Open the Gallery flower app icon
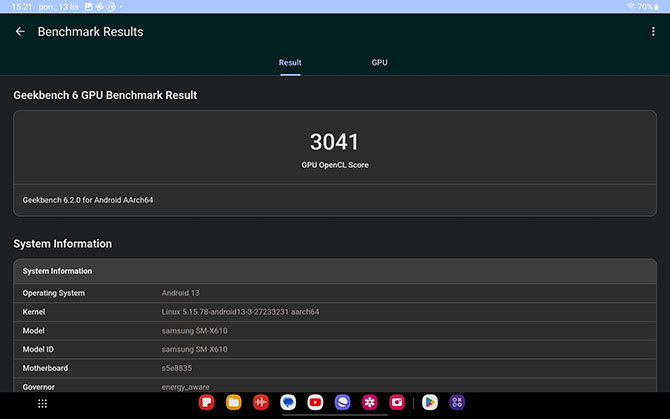Image resolution: width=670 pixels, height=419 pixels. 370,402
